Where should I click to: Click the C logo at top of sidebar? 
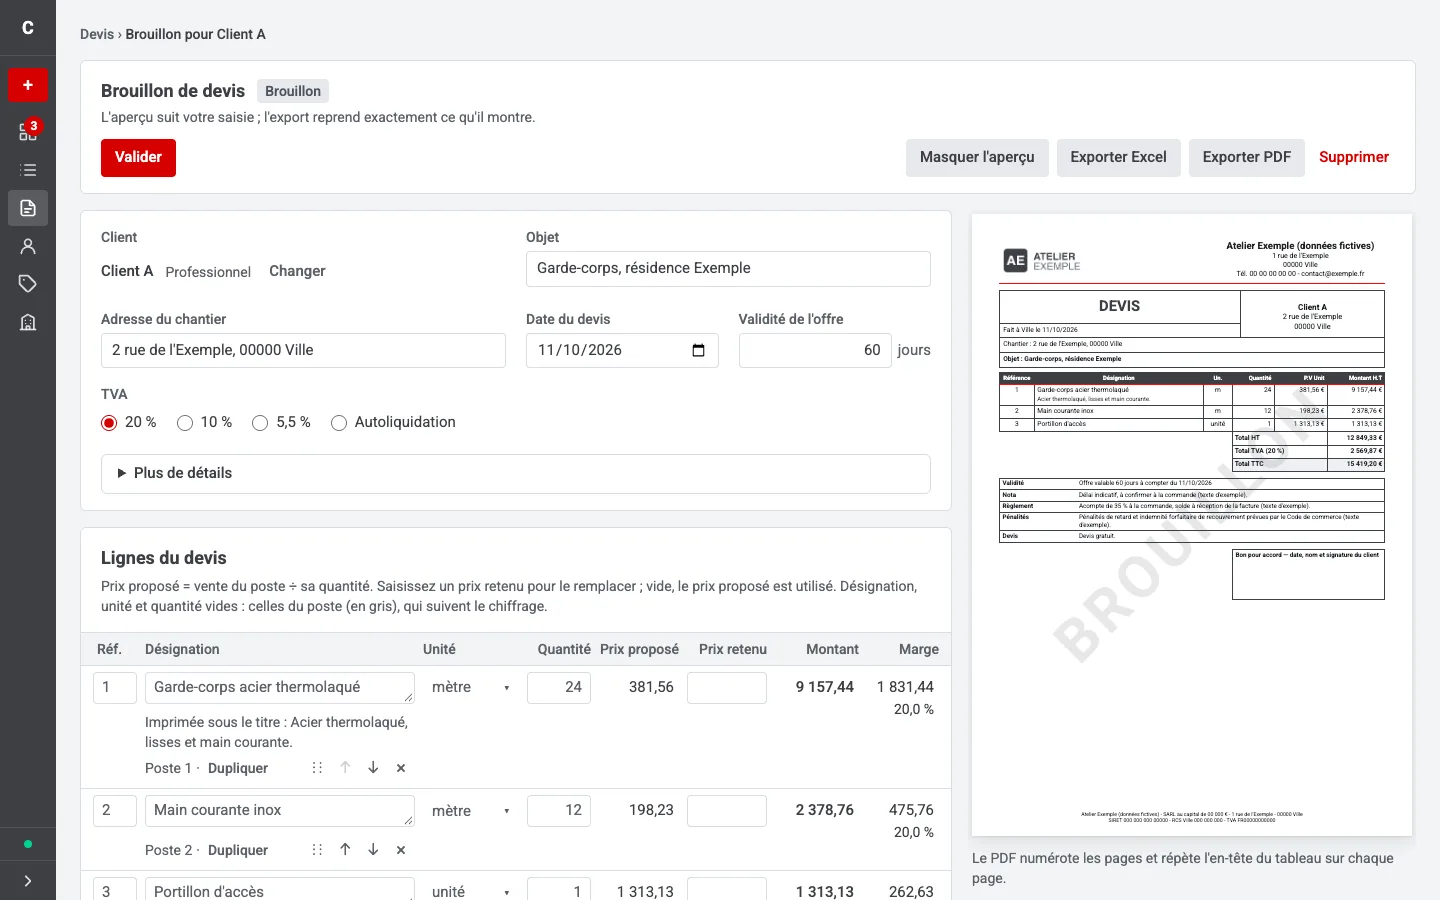click(28, 27)
